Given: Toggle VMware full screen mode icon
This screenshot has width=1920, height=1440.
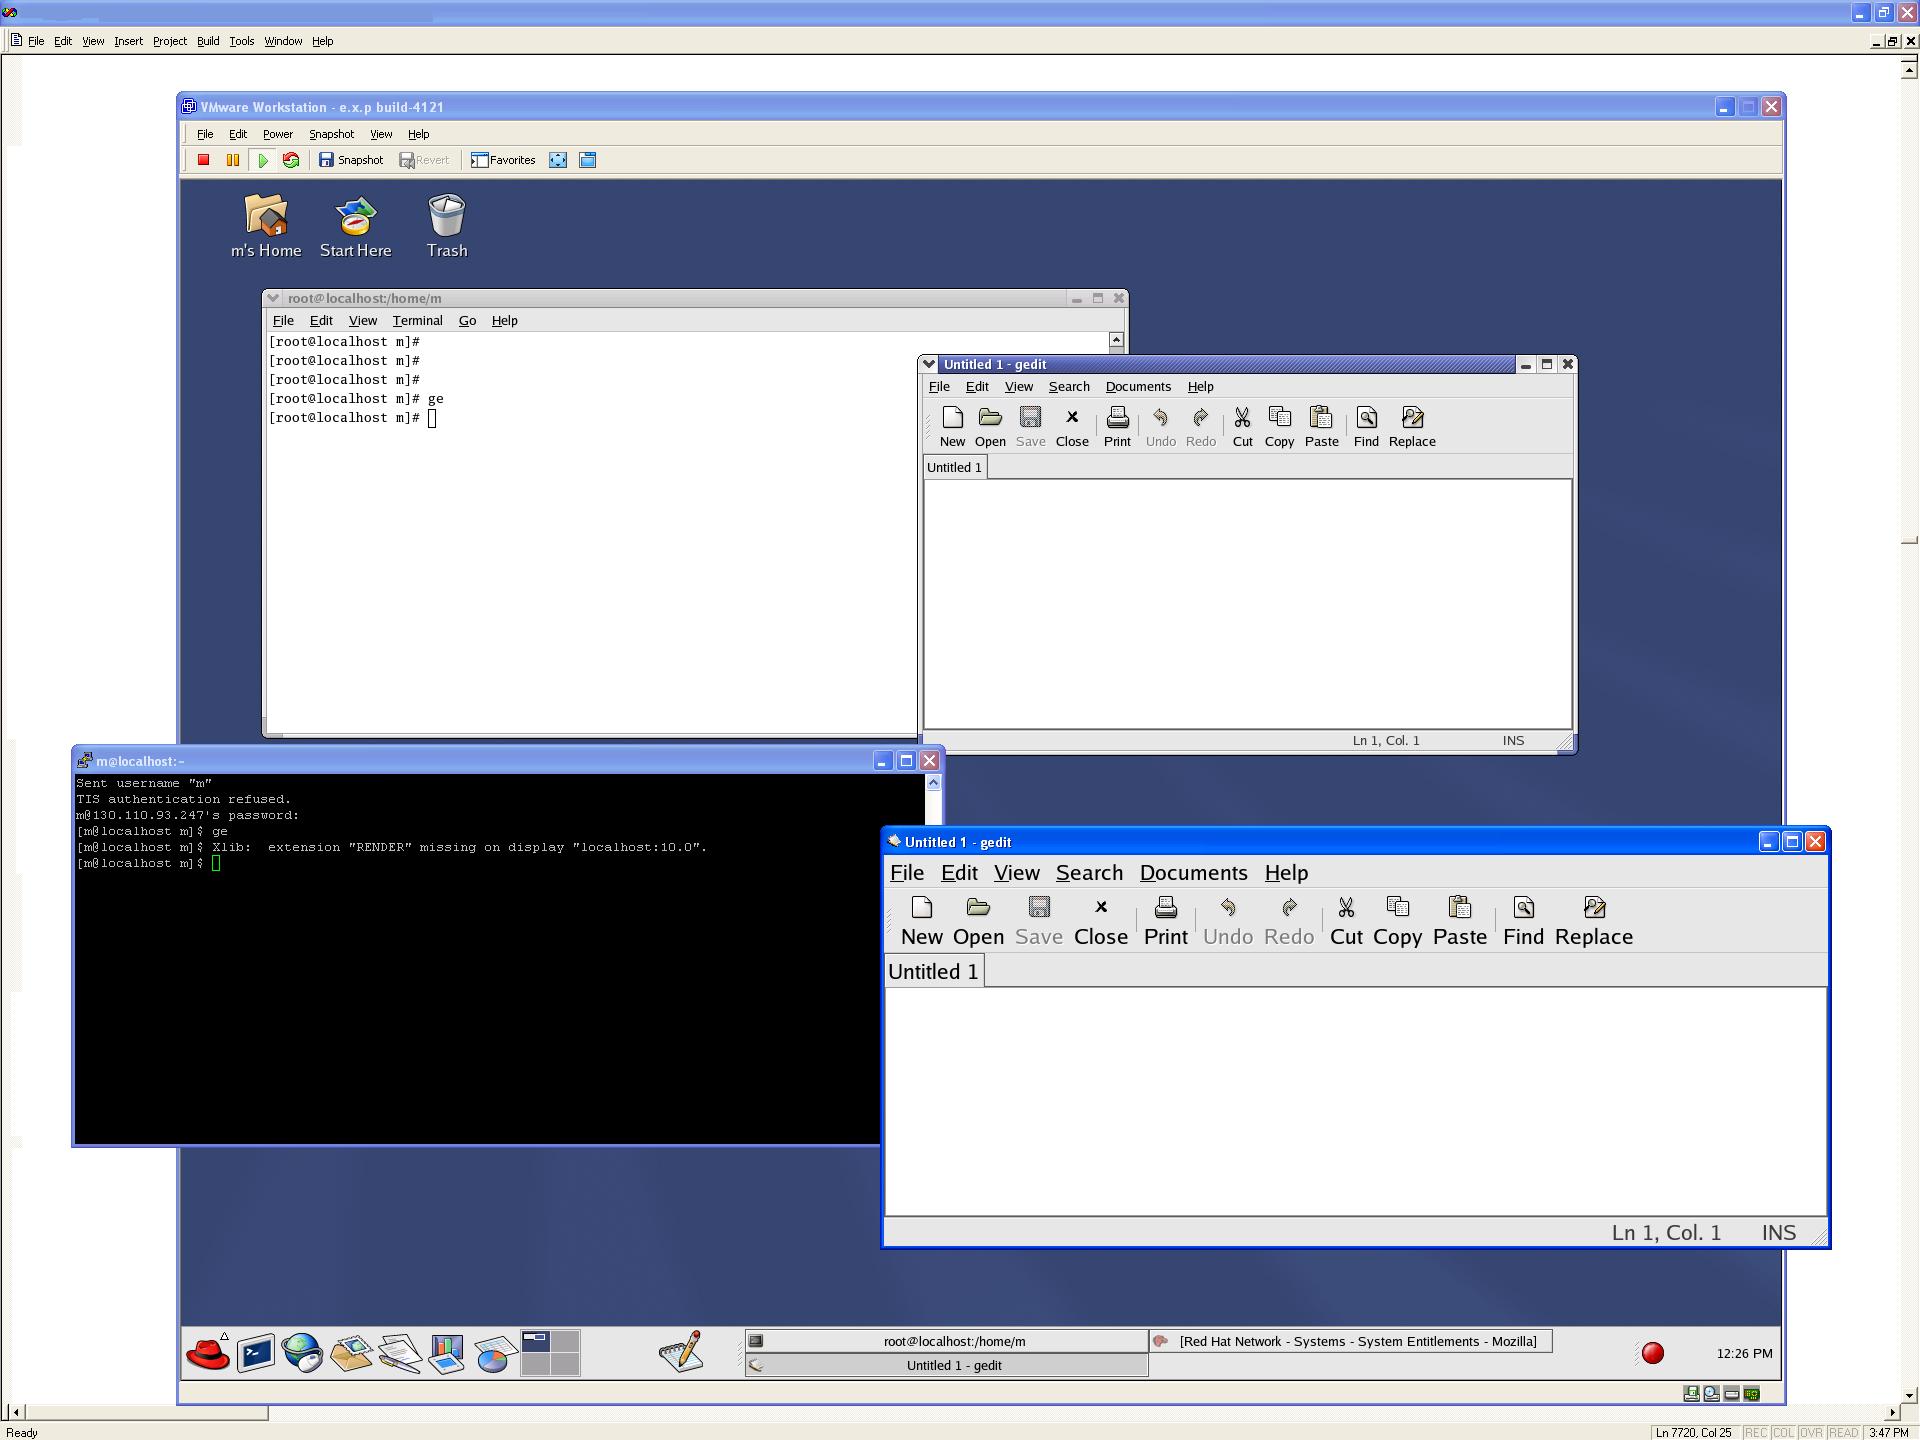Looking at the screenshot, I should pos(558,160).
